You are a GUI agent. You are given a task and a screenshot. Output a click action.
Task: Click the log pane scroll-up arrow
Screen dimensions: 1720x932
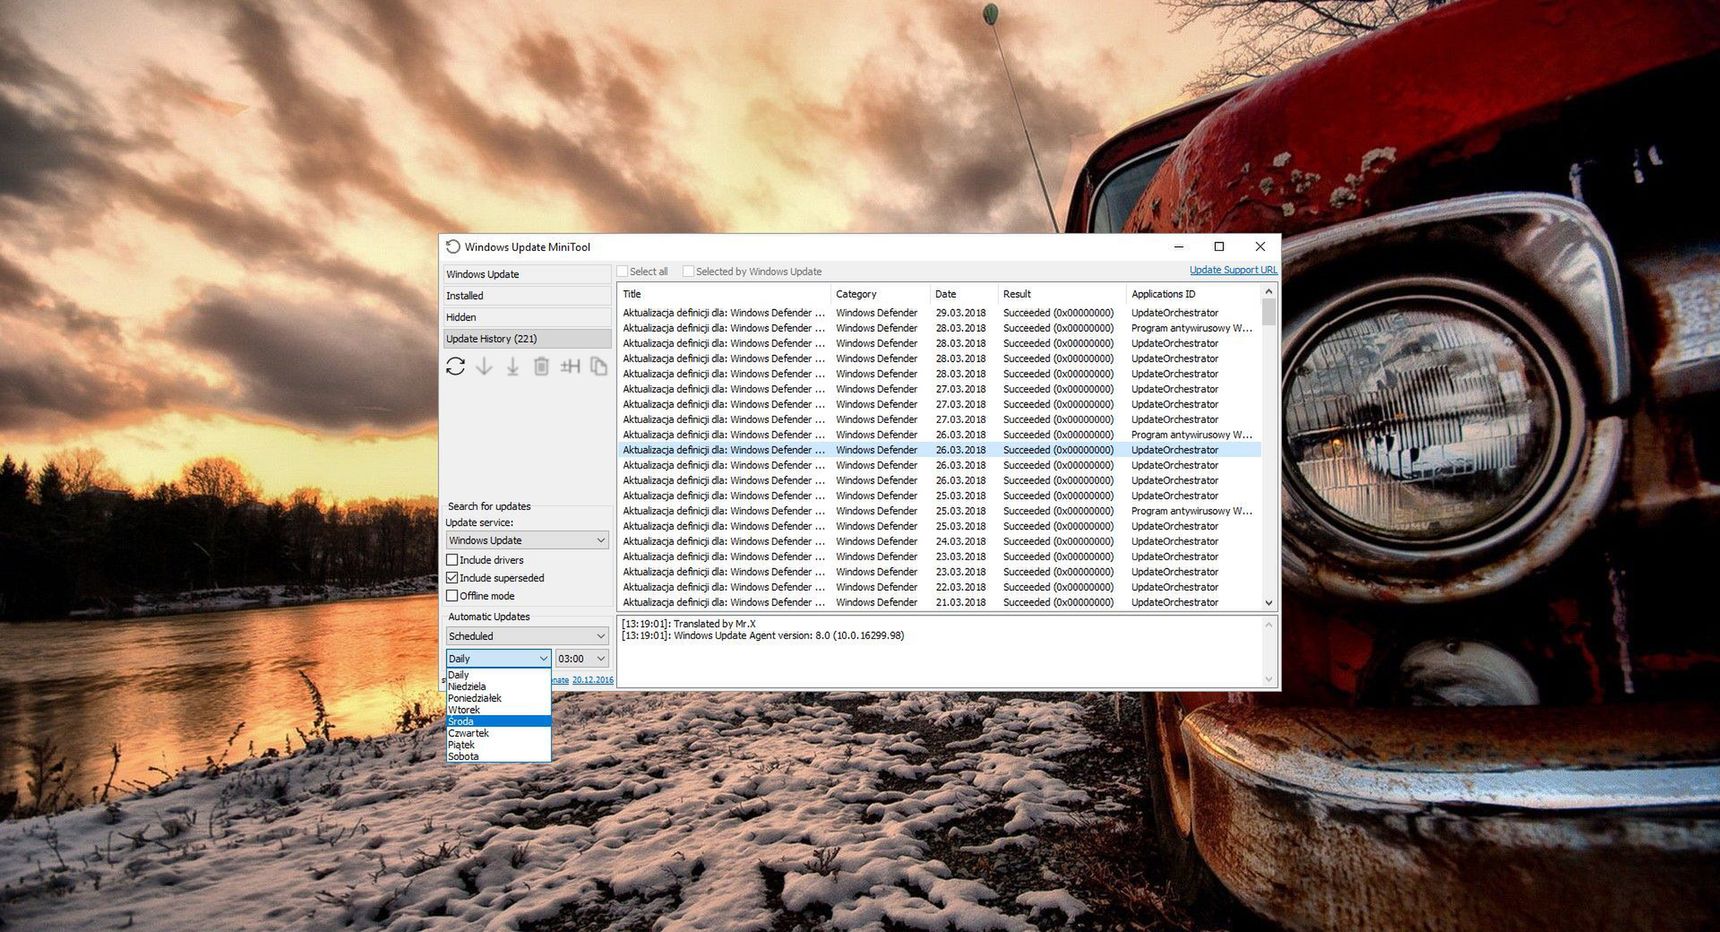[1269, 625]
